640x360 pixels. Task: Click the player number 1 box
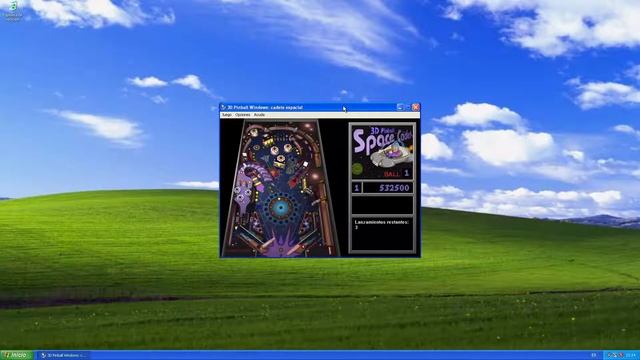pos(356,188)
